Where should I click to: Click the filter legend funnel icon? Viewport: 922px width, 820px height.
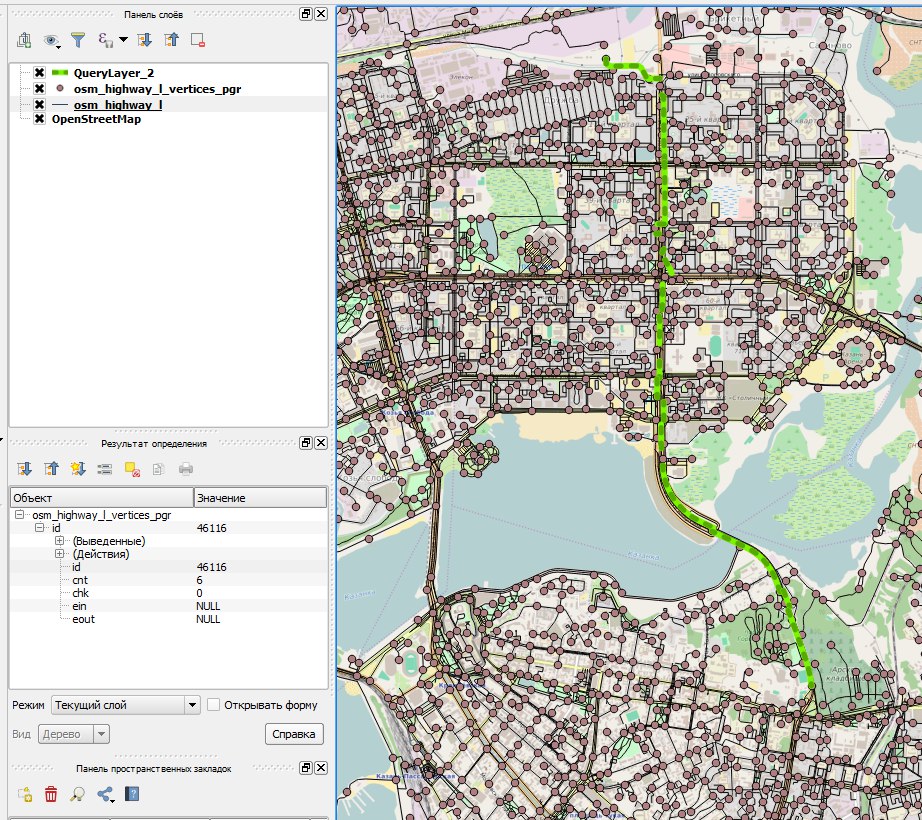pyautogui.click(x=78, y=40)
